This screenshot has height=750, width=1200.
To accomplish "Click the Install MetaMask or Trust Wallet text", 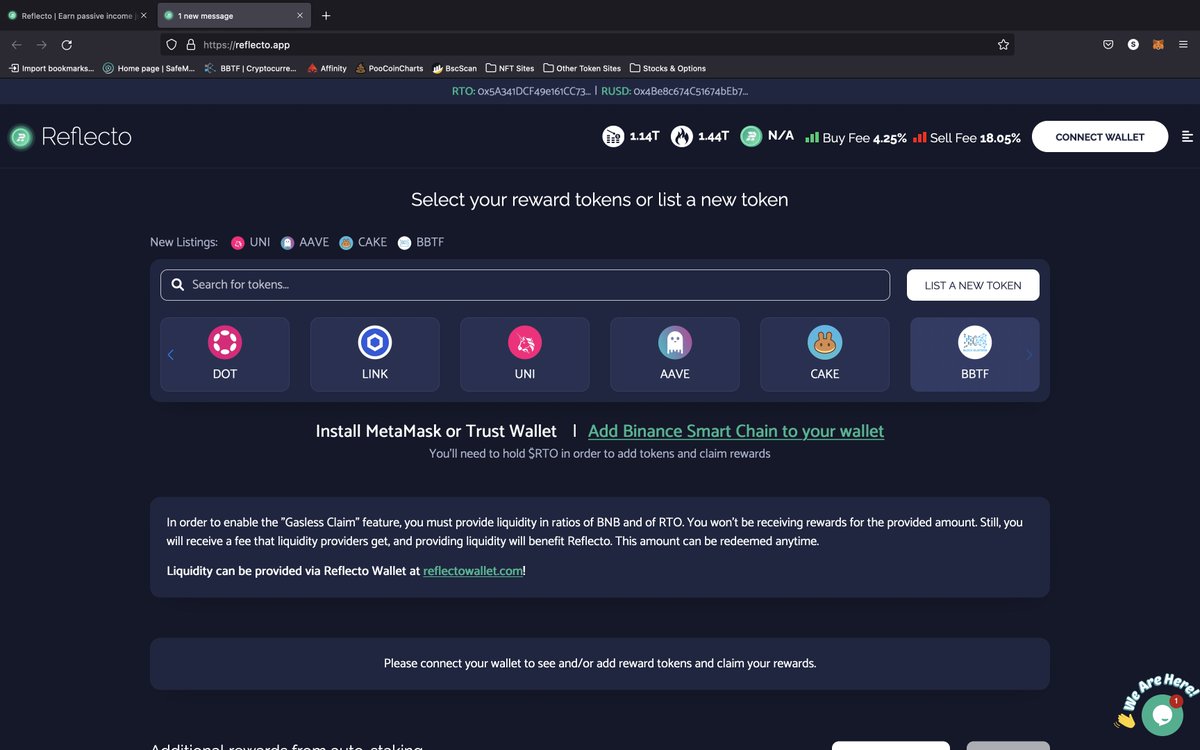I will [436, 431].
